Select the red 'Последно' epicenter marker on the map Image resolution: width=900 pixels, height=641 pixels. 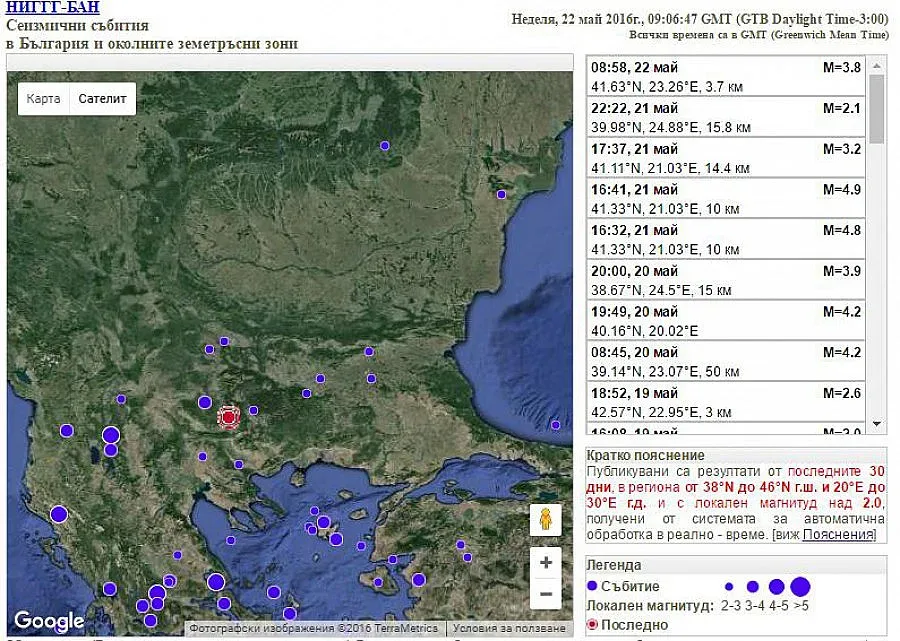pos(229,417)
